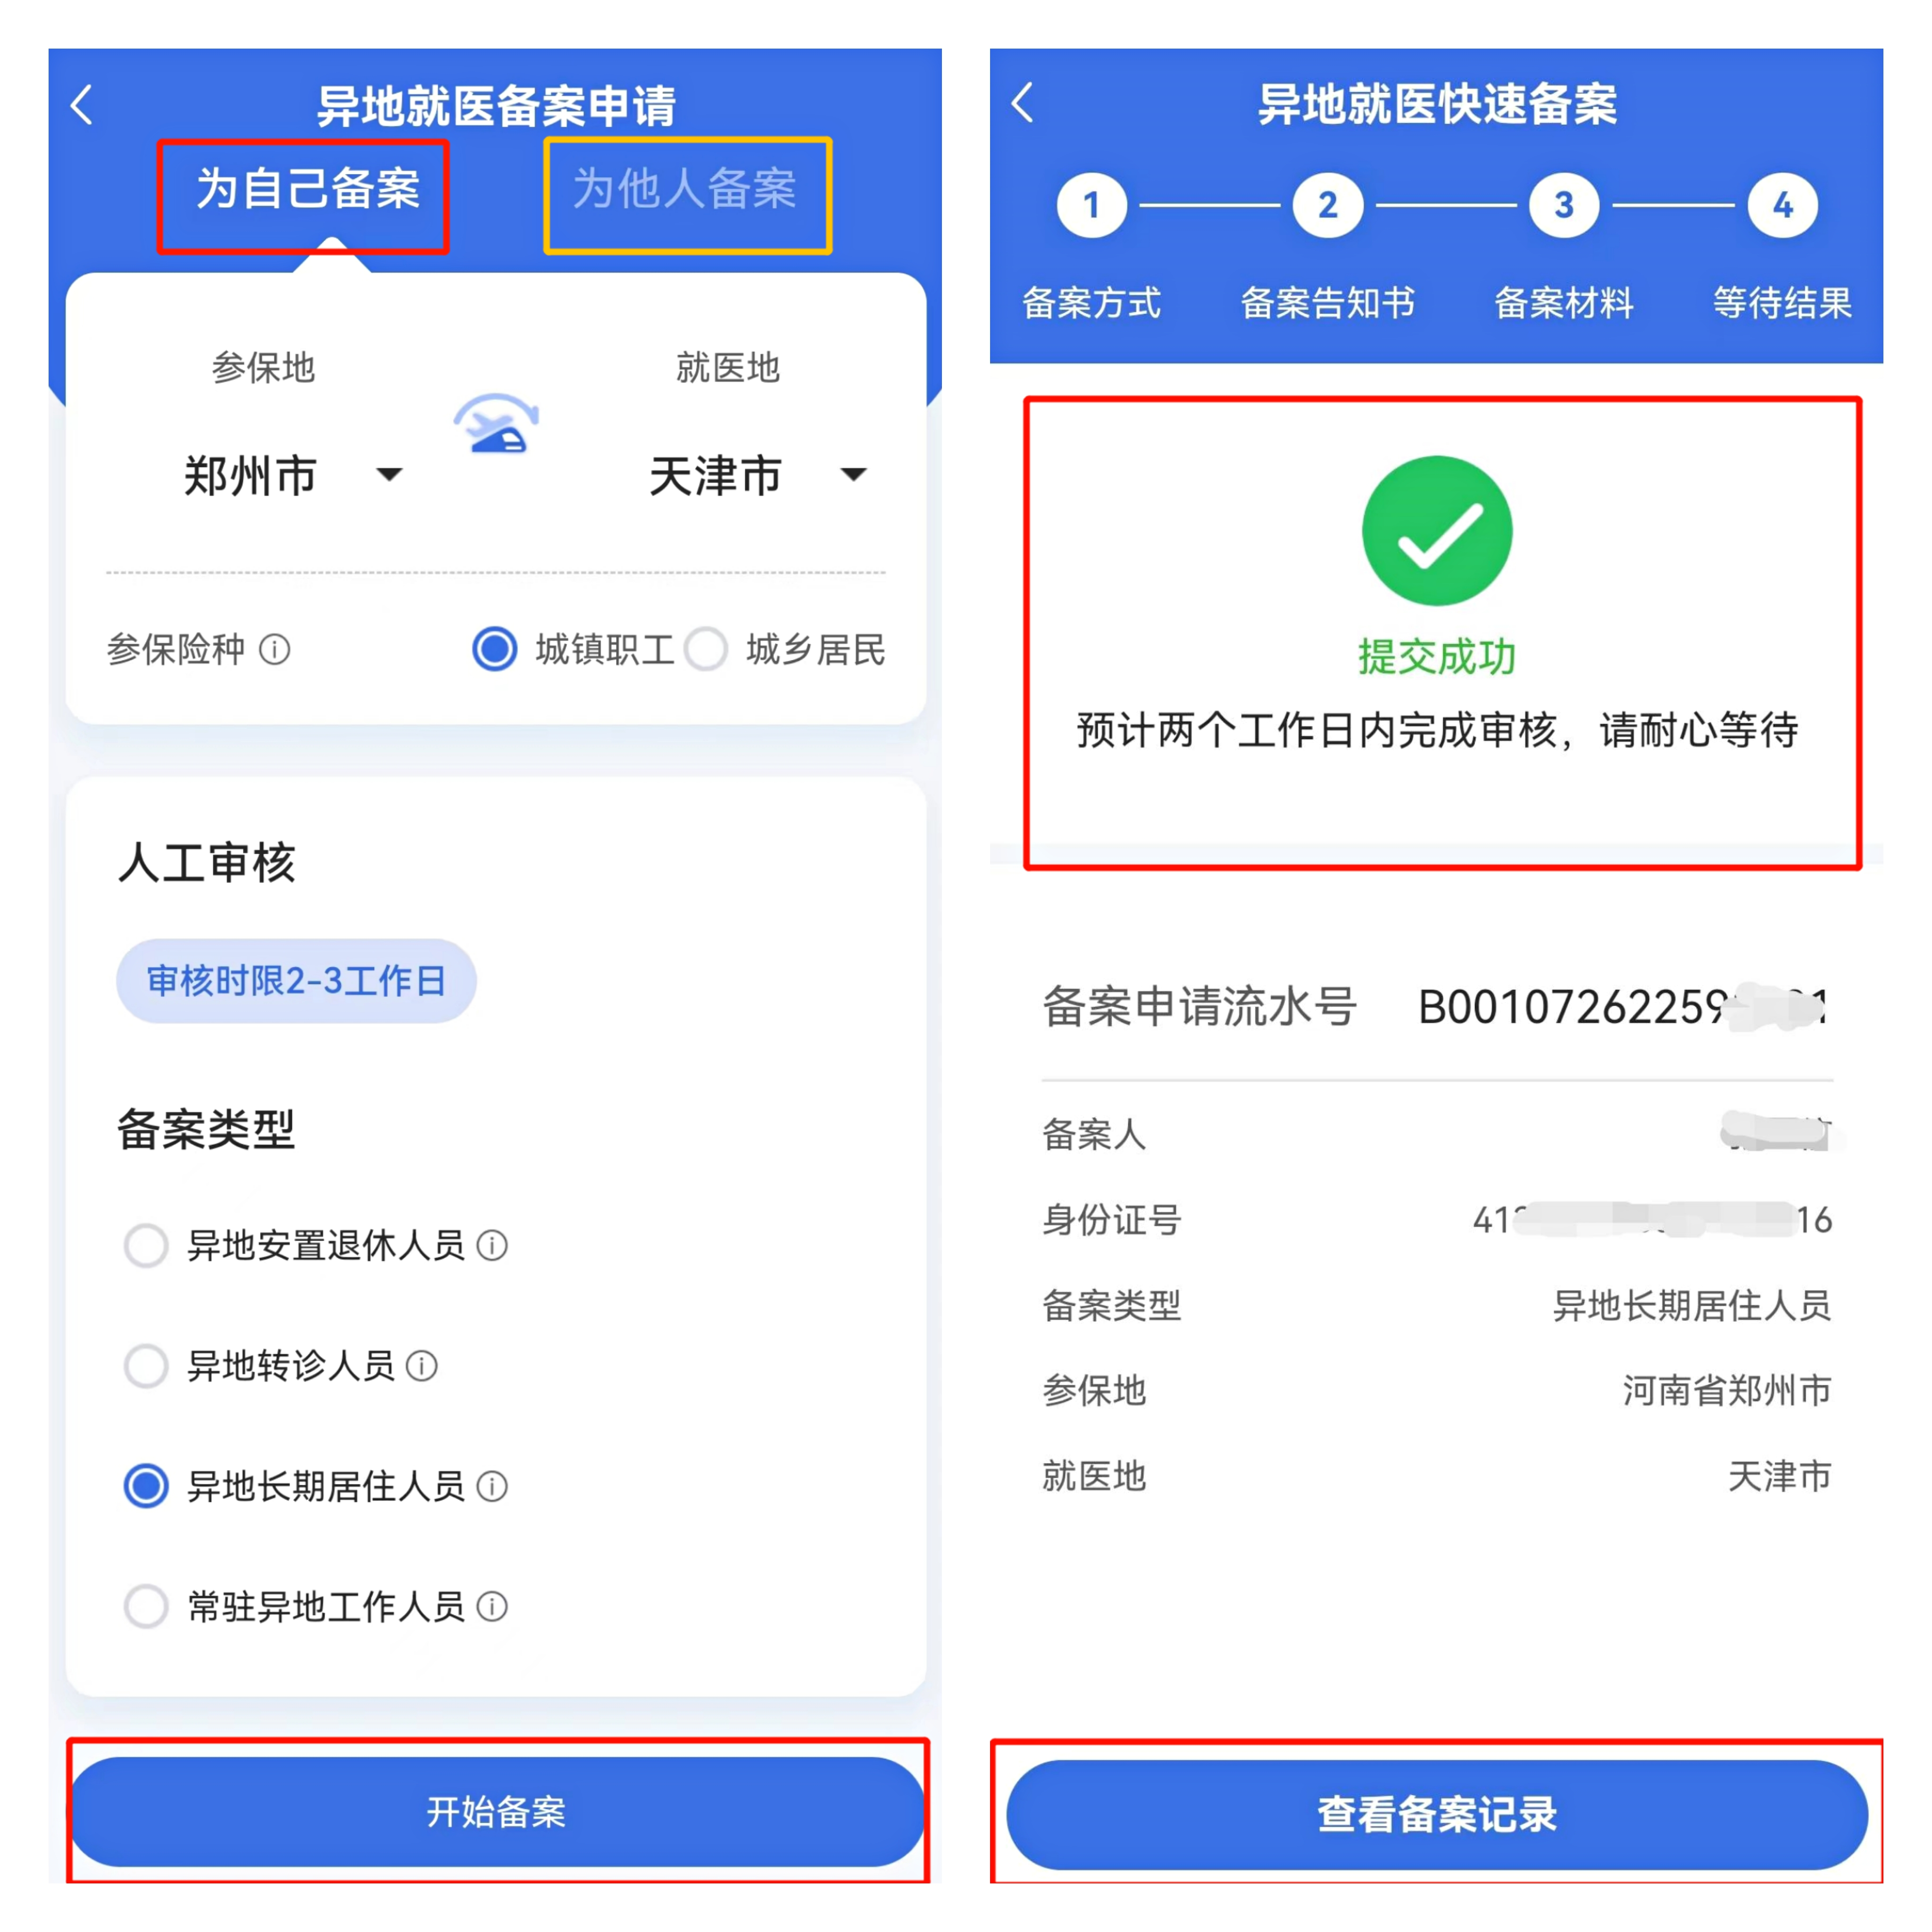Show info for 常驻异地工作人员
1932x1932 pixels.
(x=492, y=1607)
